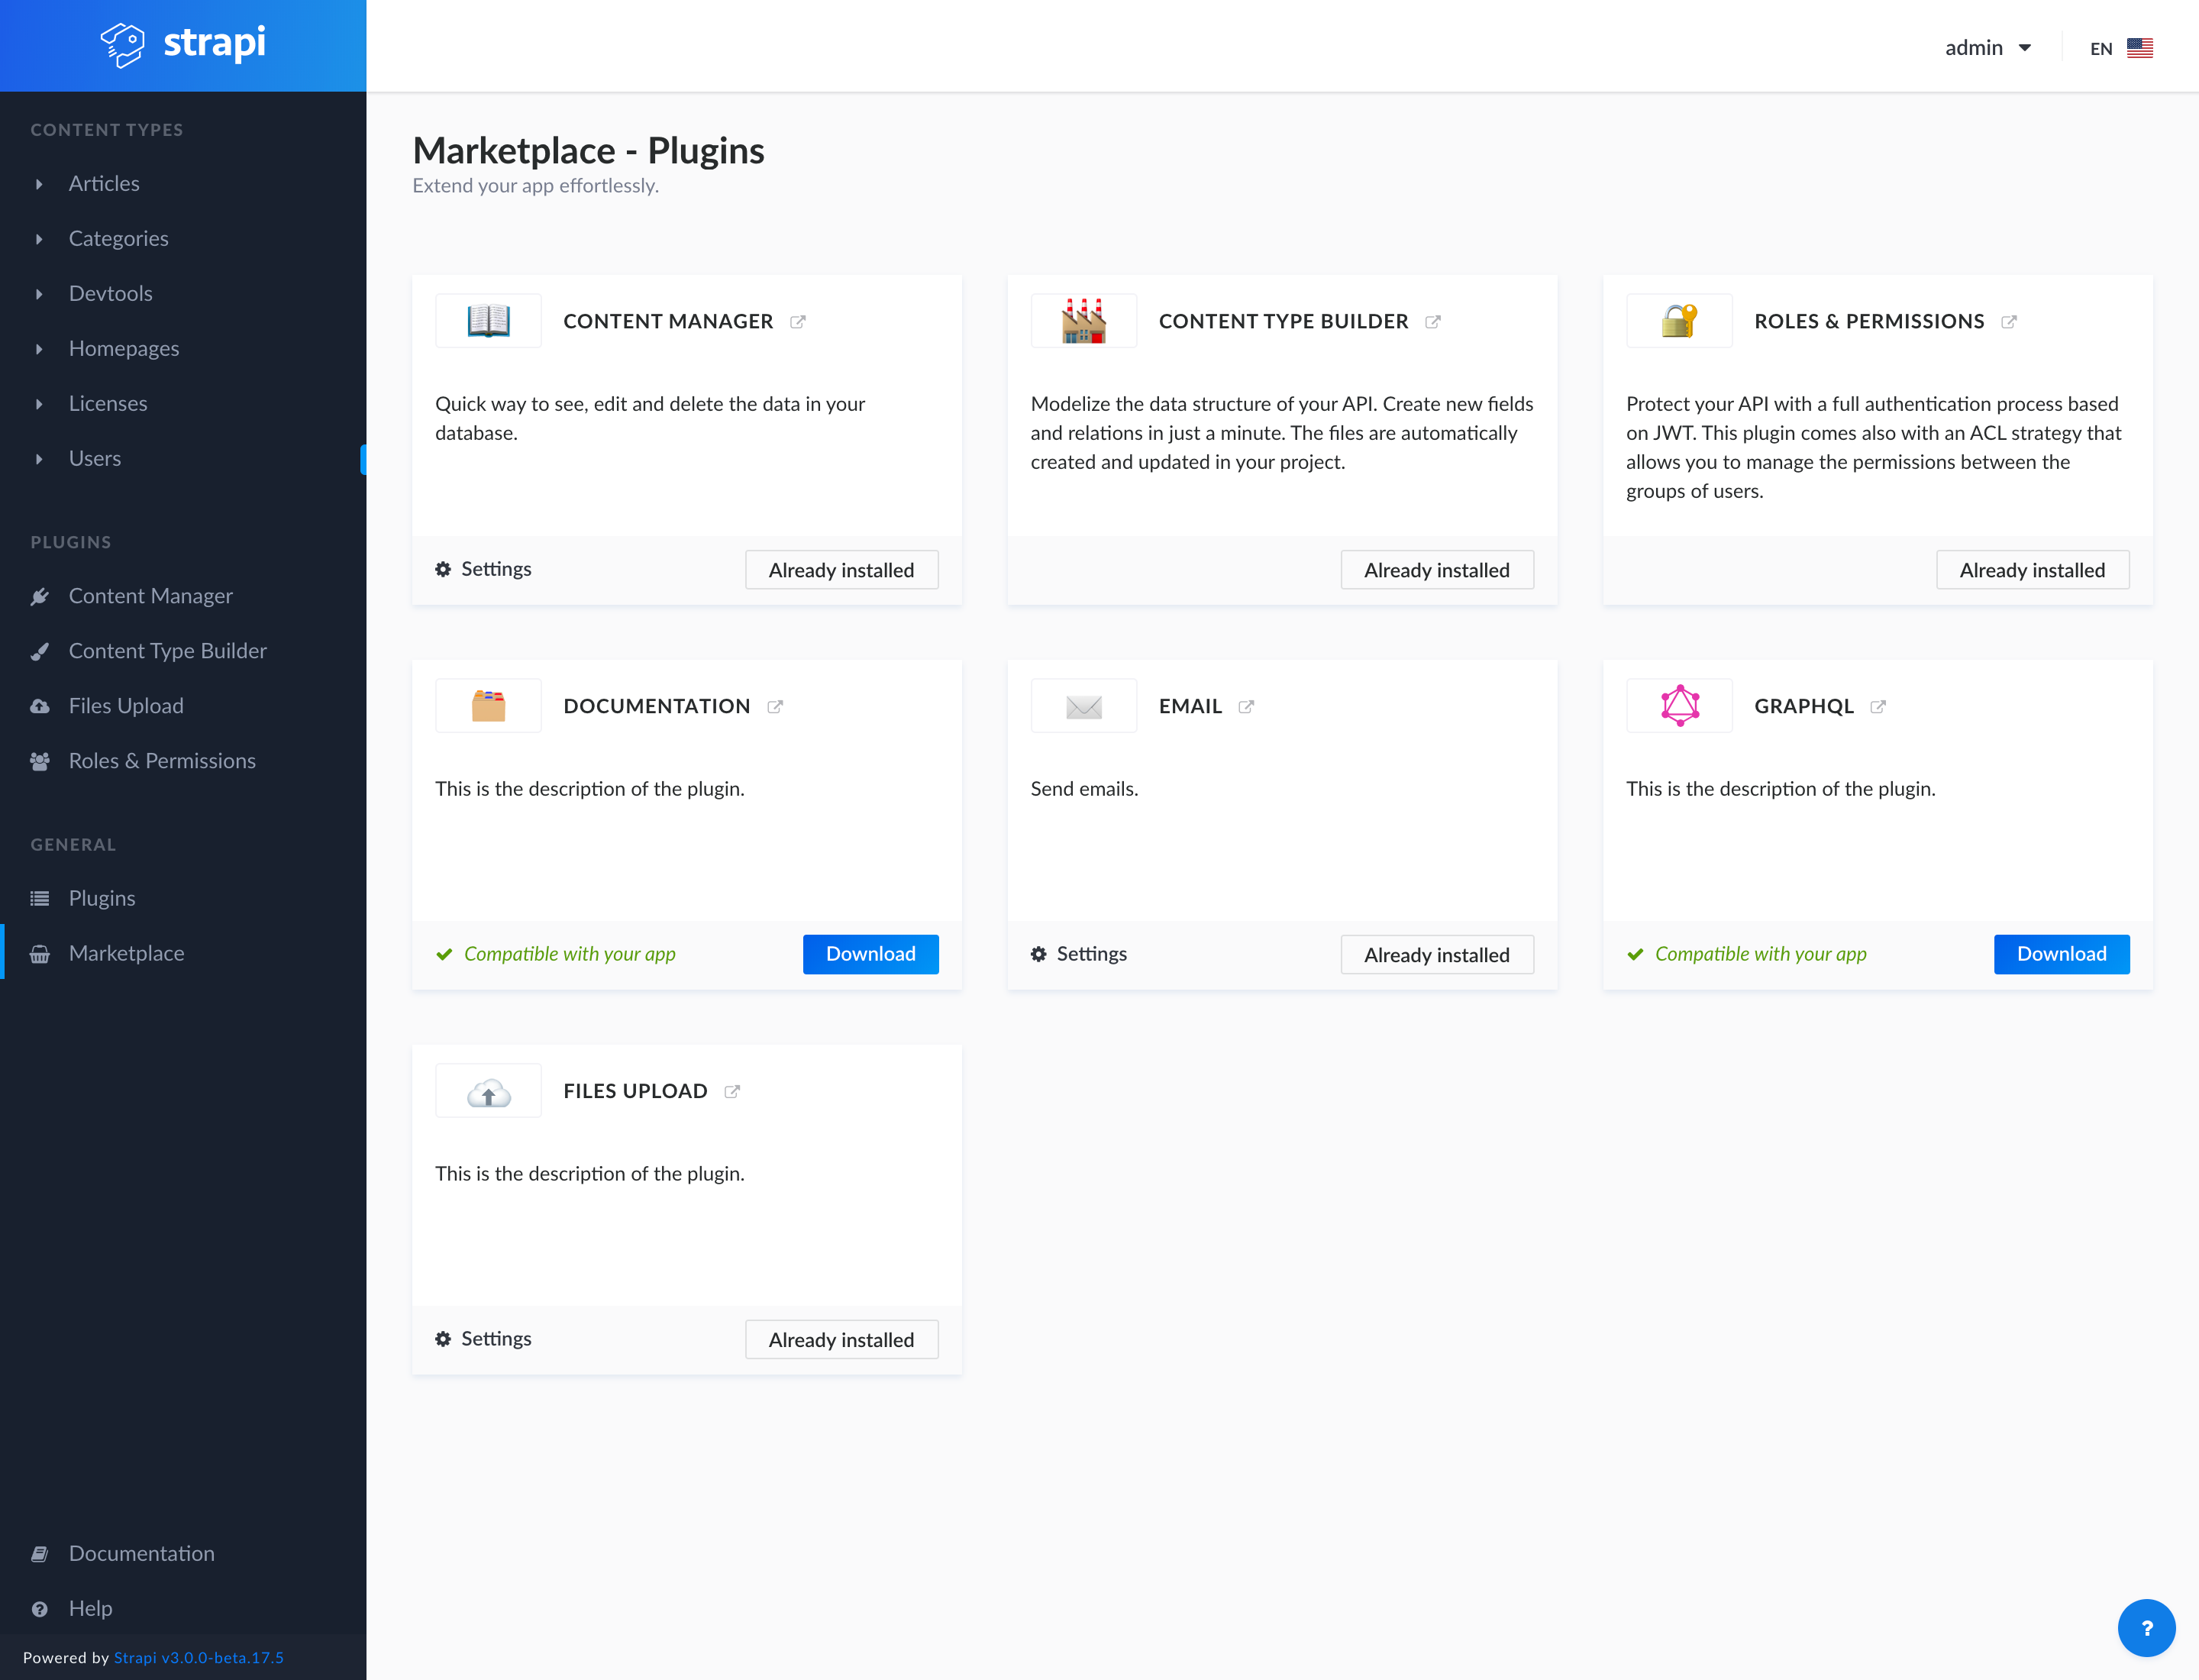
Task: Click the basket icon beside Marketplace
Action: pos(40,954)
